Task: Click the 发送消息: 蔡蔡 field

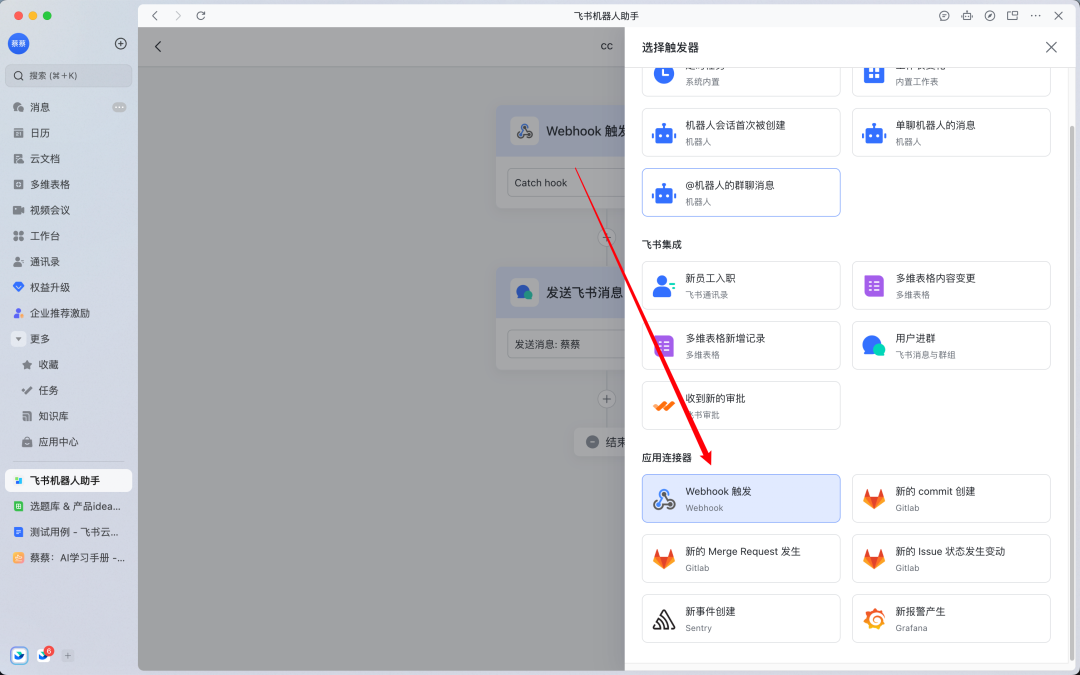Action: point(566,344)
